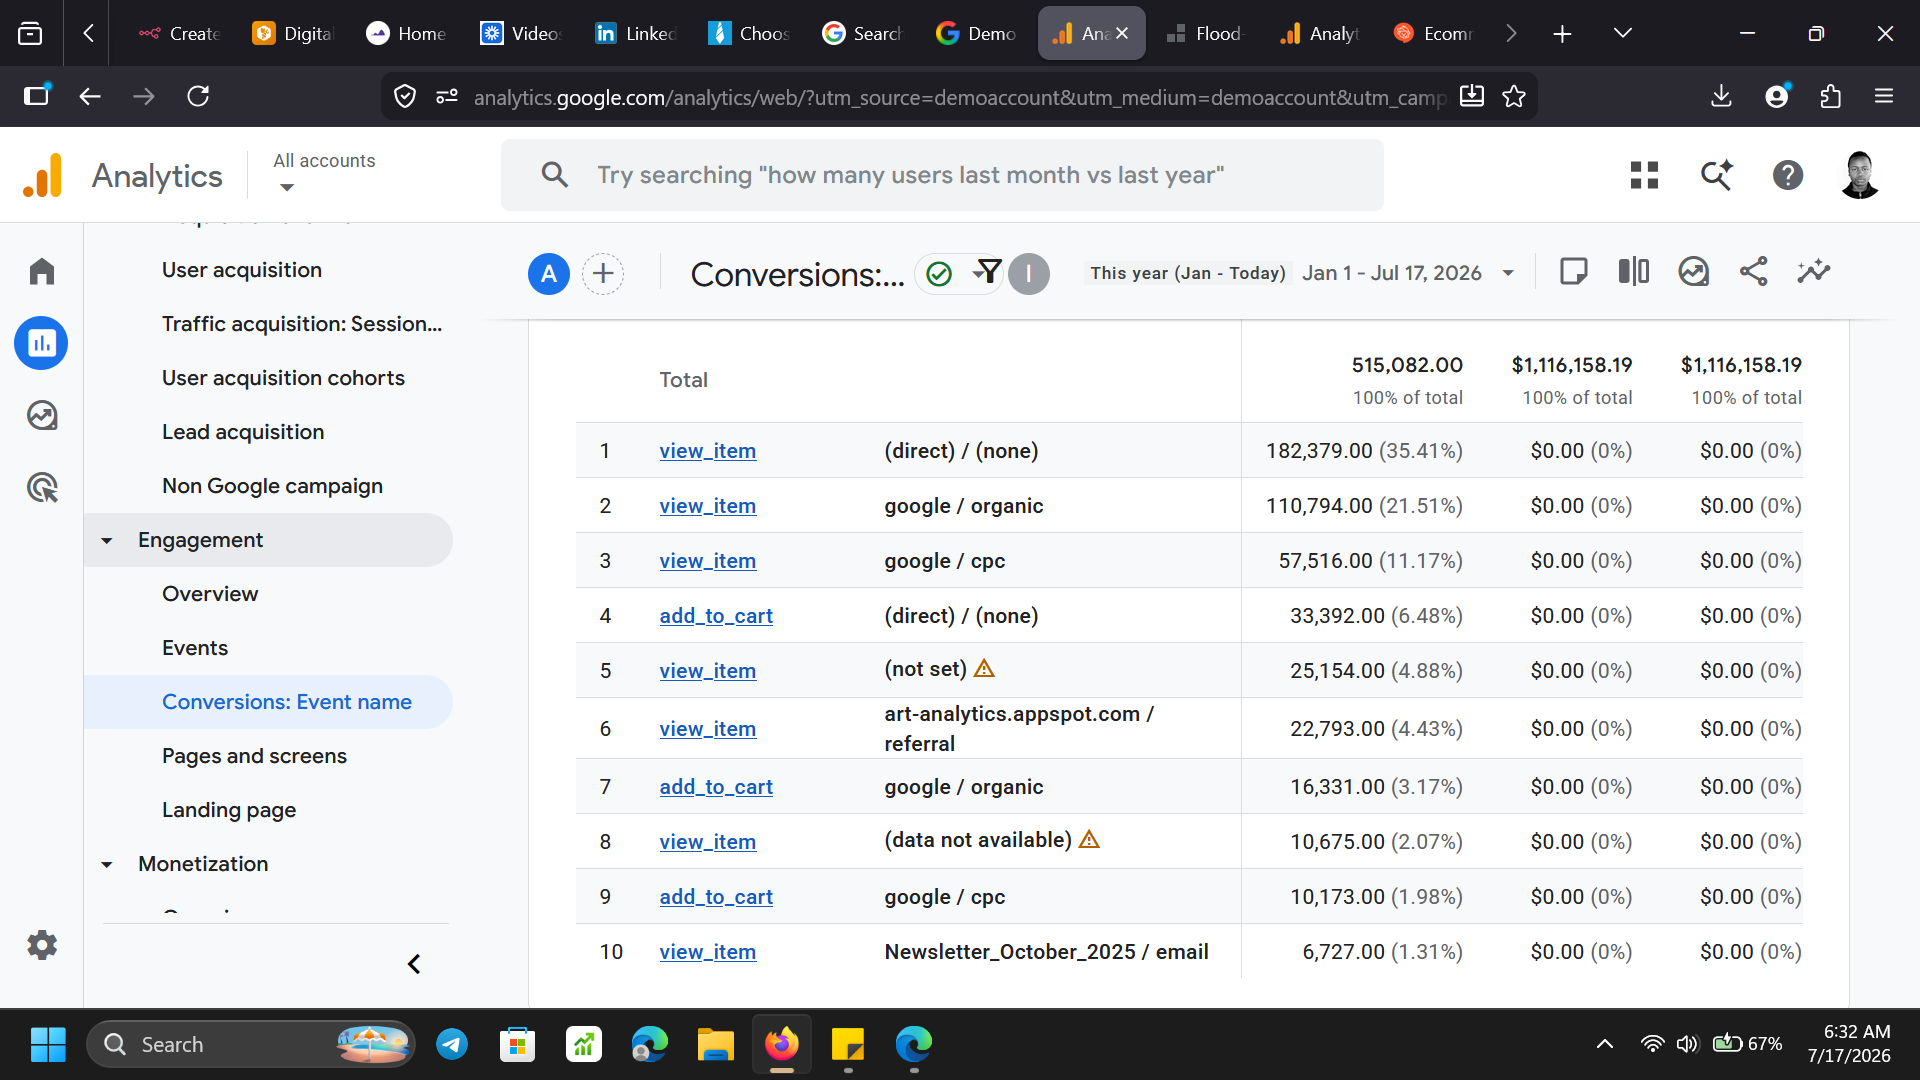Image resolution: width=1920 pixels, height=1080 pixels.
Task: Open the Home icon in left rail
Action: click(42, 271)
